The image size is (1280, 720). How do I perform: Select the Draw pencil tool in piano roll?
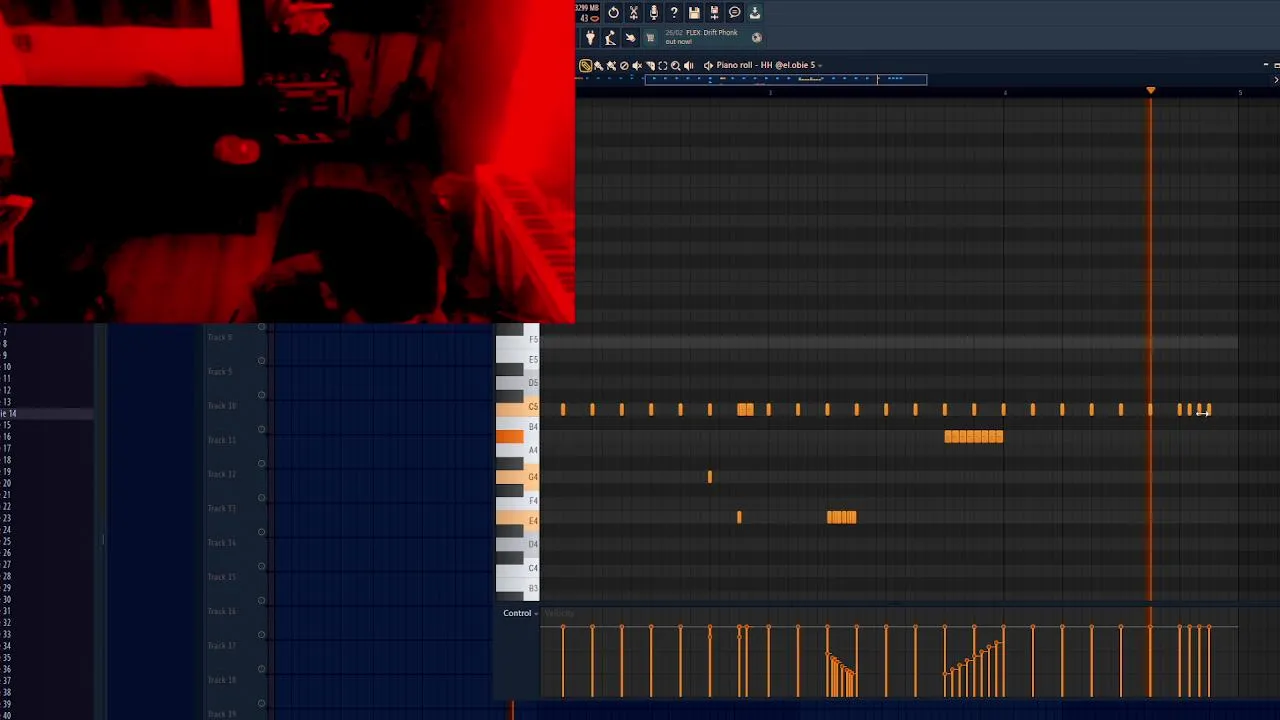(585, 65)
